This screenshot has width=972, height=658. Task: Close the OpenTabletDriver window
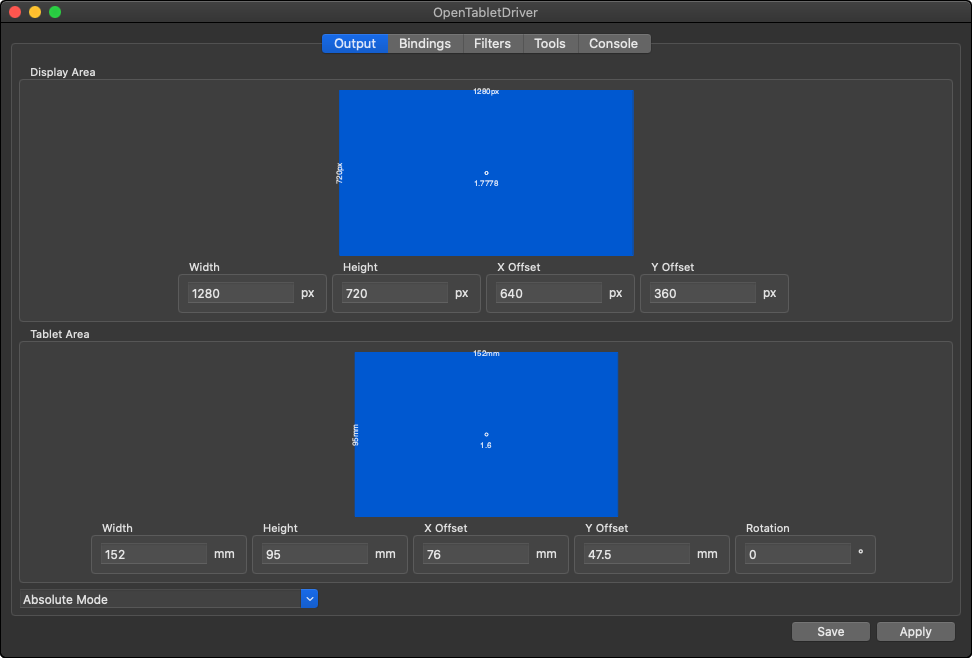click(15, 12)
